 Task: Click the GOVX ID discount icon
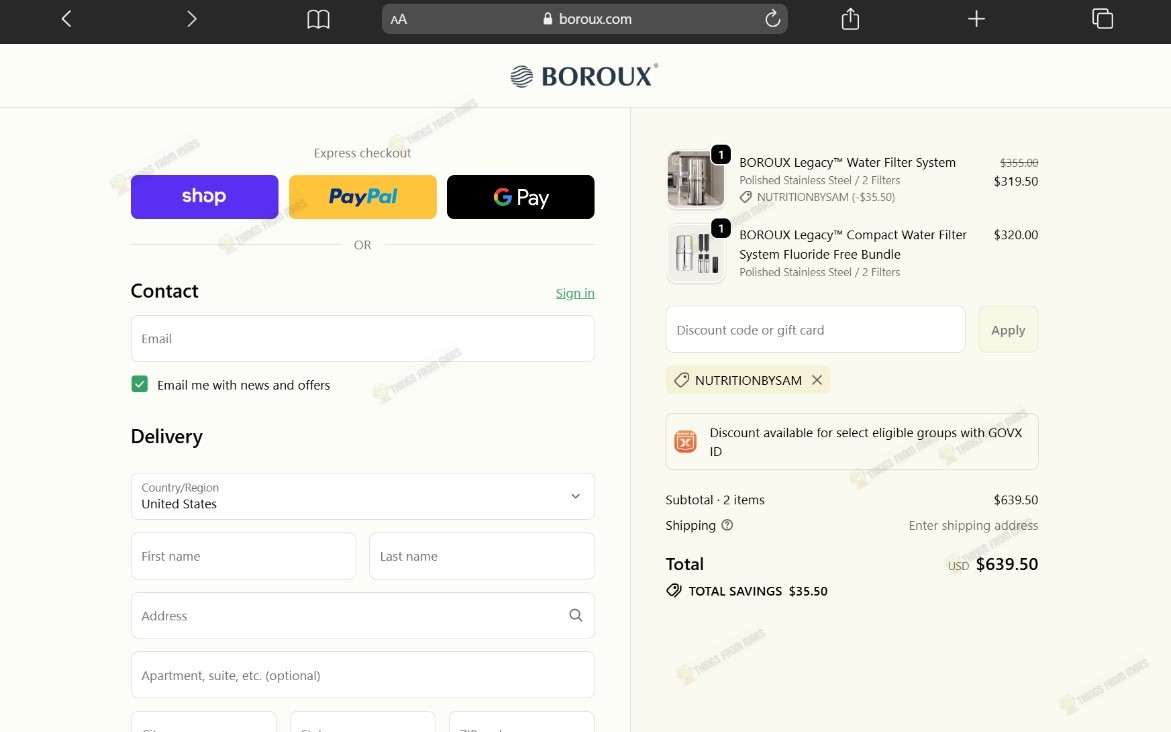pyautogui.click(x=686, y=441)
